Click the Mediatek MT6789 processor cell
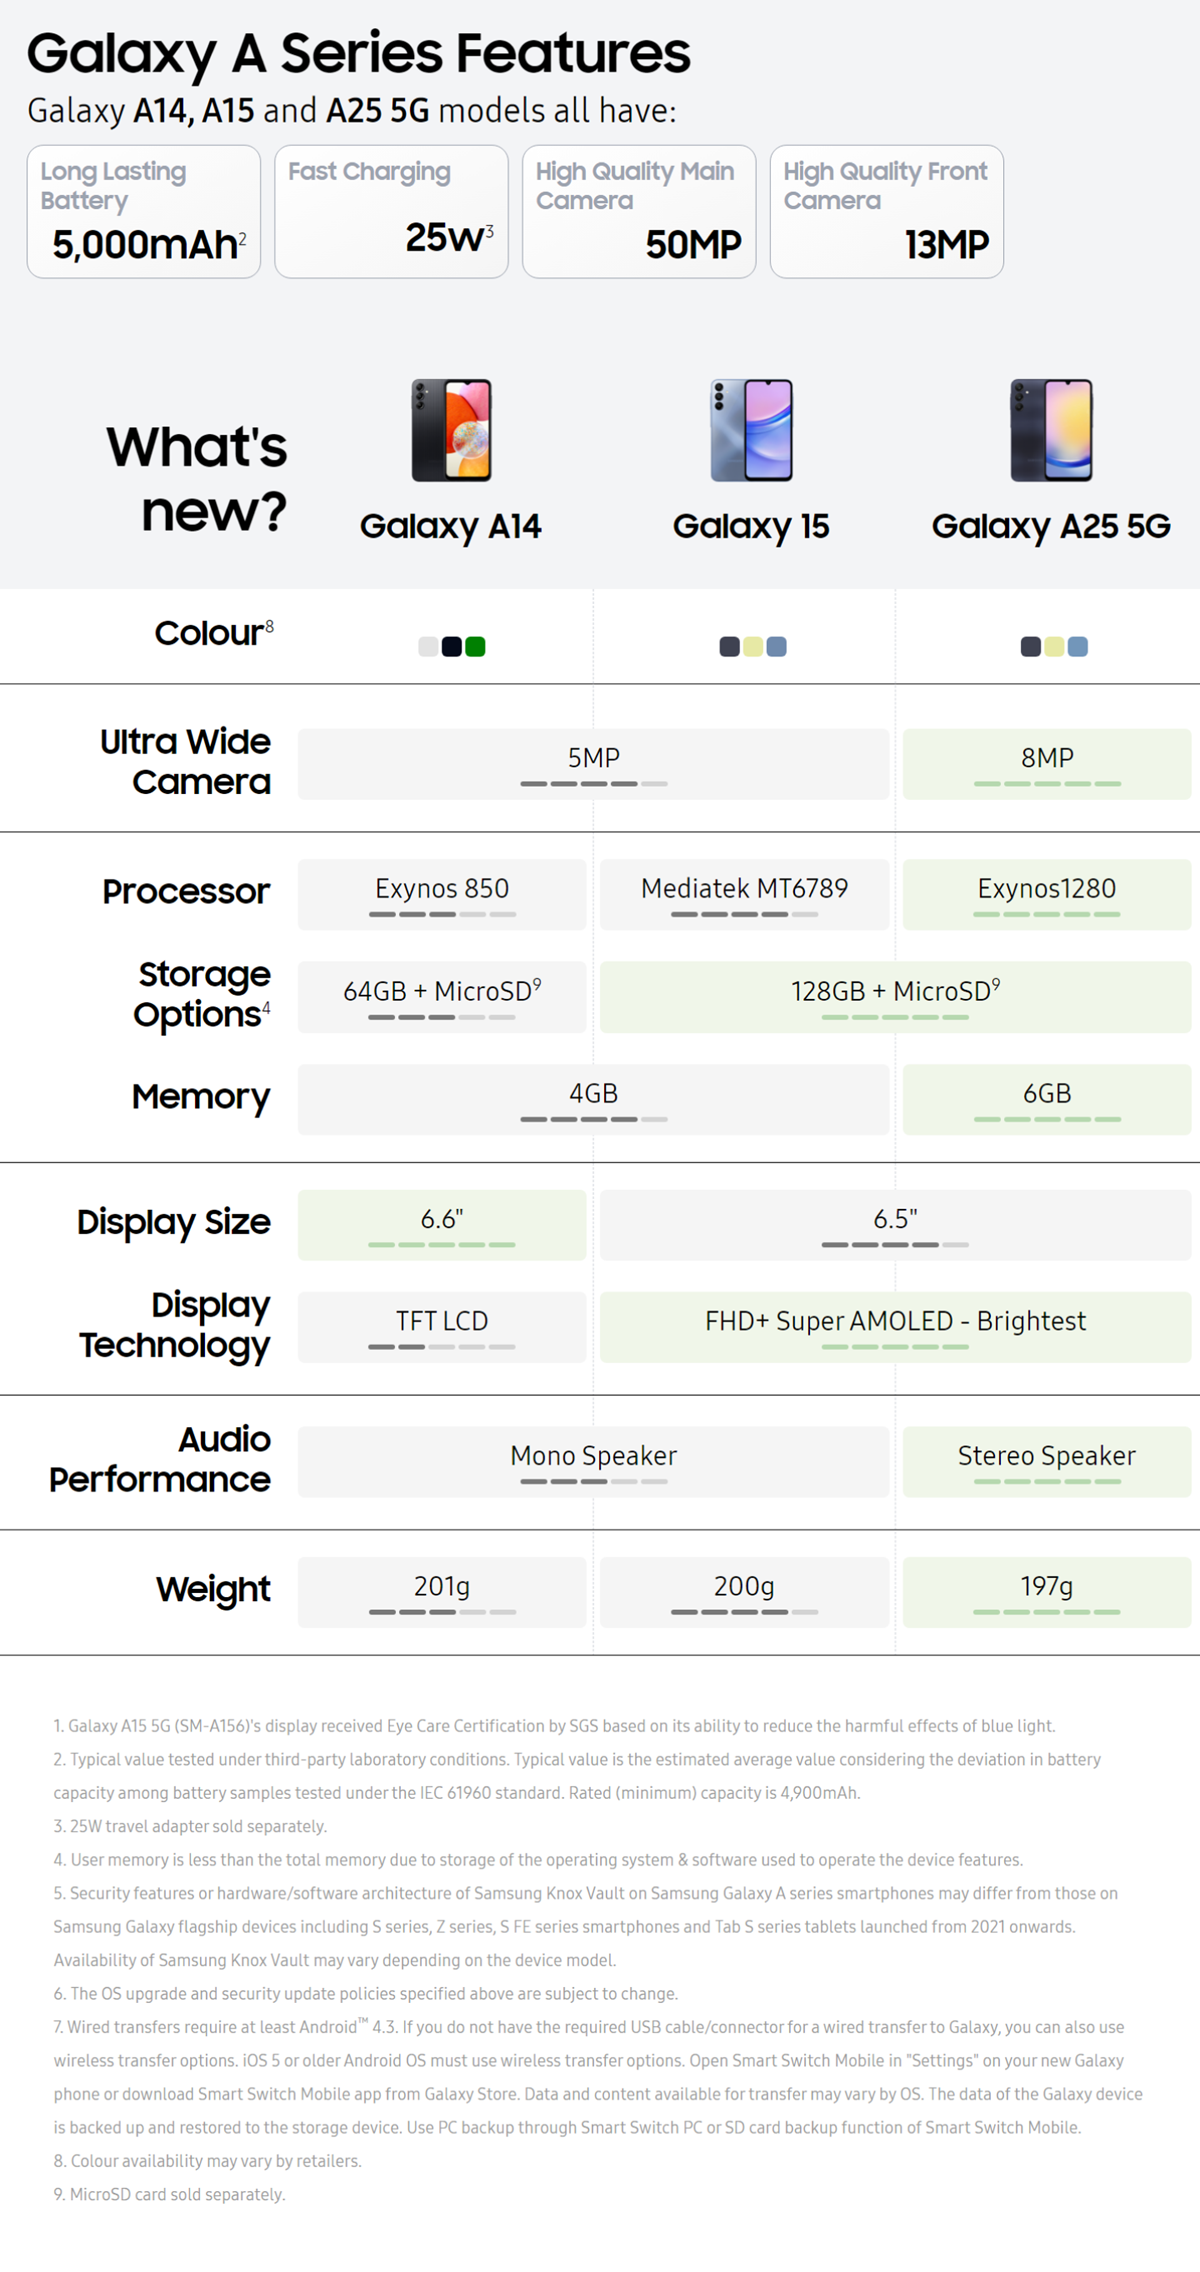 (x=744, y=894)
